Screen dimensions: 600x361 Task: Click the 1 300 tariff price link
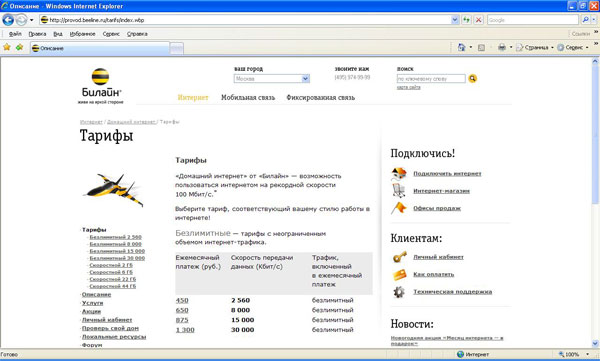[185, 330]
